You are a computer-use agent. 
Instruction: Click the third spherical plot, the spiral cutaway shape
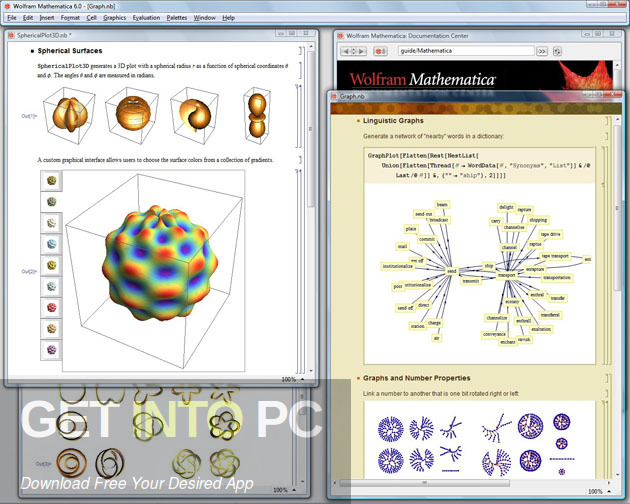click(194, 115)
